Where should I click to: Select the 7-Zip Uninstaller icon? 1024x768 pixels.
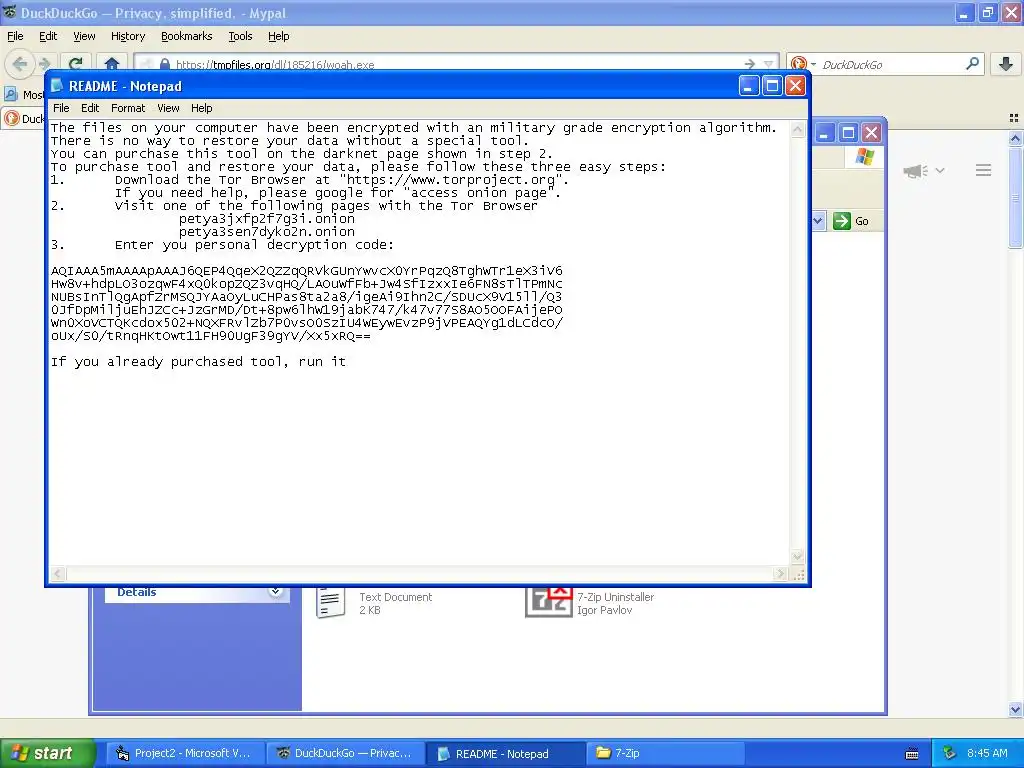pyautogui.click(x=549, y=601)
